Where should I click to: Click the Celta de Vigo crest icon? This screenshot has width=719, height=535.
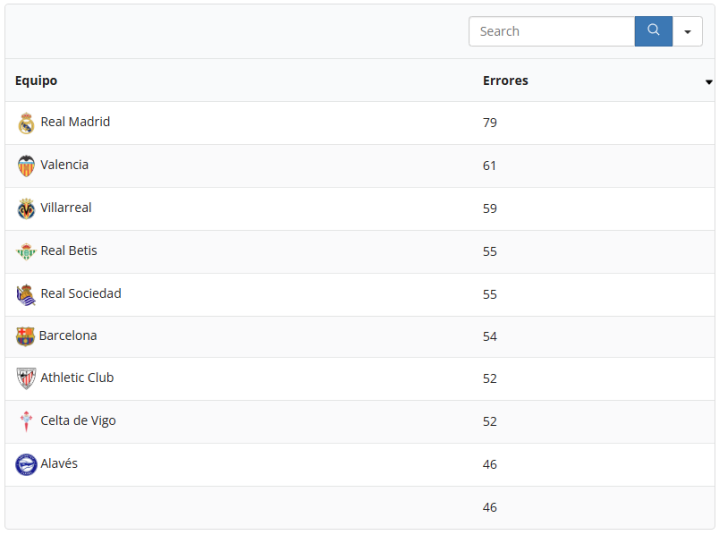coord(26,422)
